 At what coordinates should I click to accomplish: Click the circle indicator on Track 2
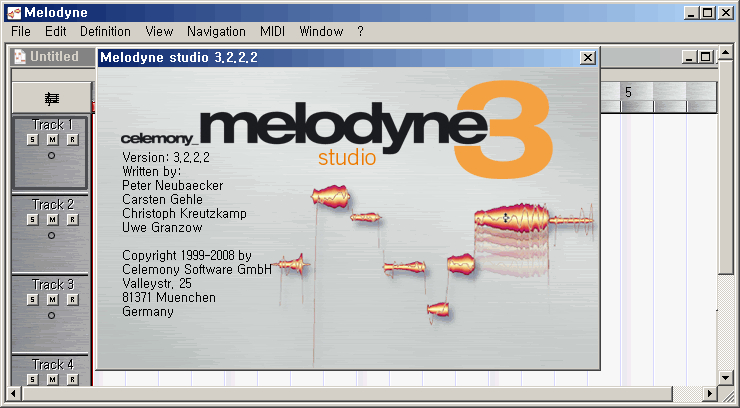(x=51, y=235)
